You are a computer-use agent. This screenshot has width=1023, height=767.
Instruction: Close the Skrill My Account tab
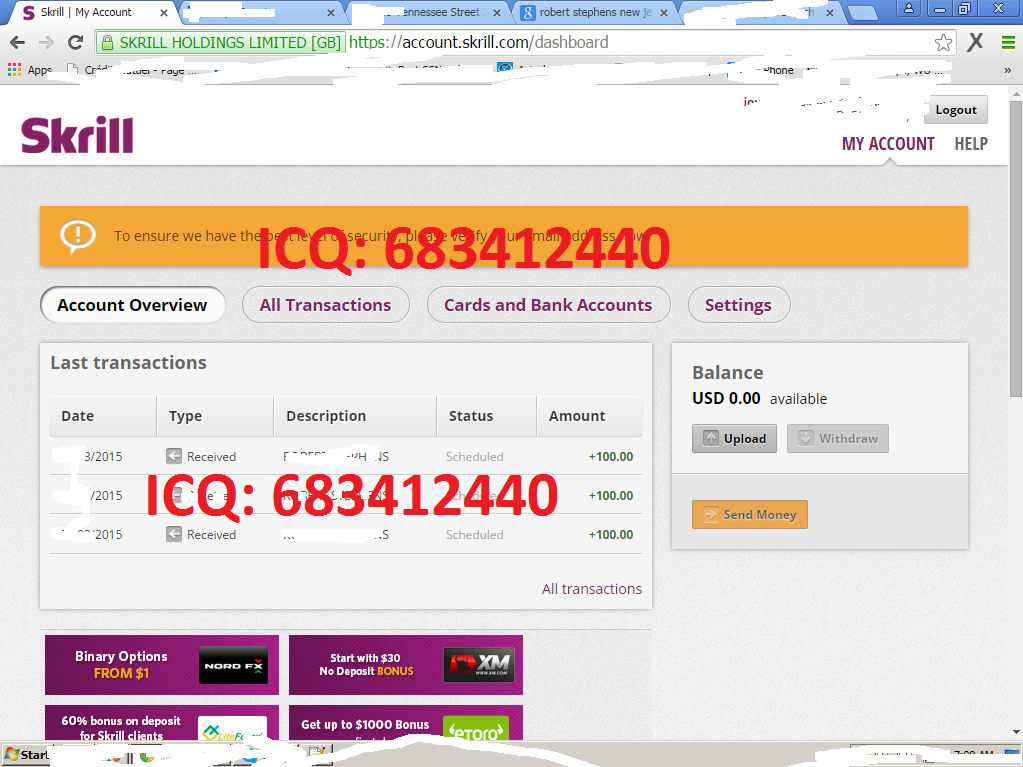(164, 13)
